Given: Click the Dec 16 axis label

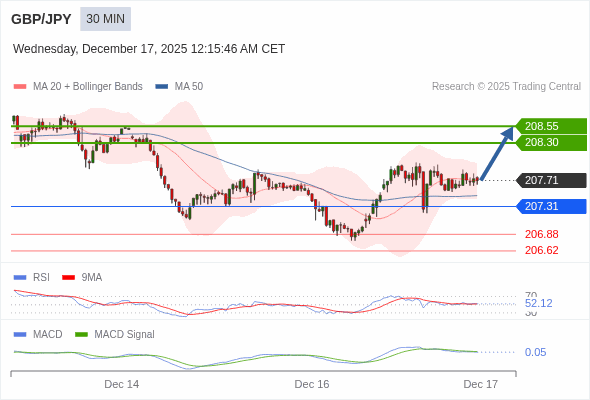Looking at the screenshot, I should (x=312, y=384).
